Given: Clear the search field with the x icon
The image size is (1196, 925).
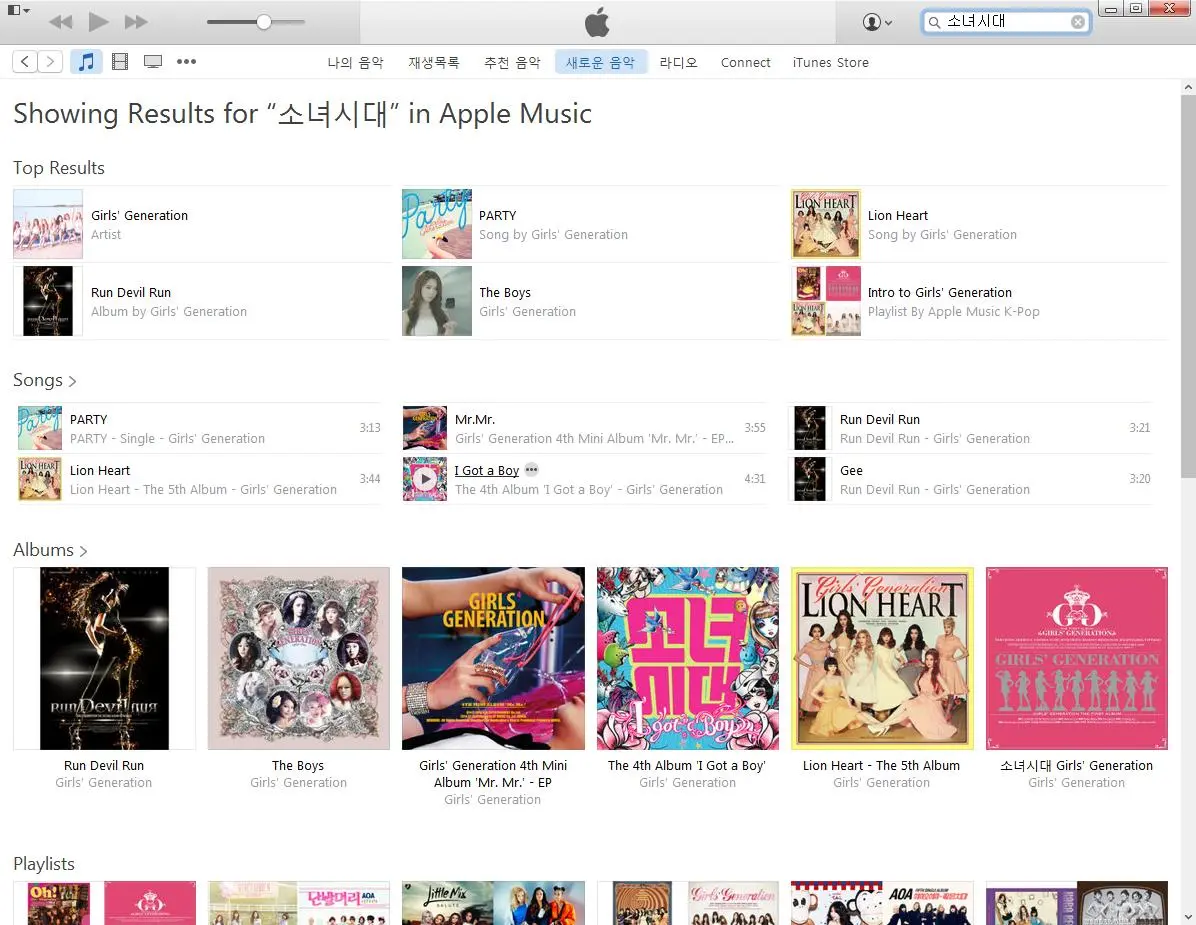Looking at the screenshot, I should click(x=1078, y=22).
